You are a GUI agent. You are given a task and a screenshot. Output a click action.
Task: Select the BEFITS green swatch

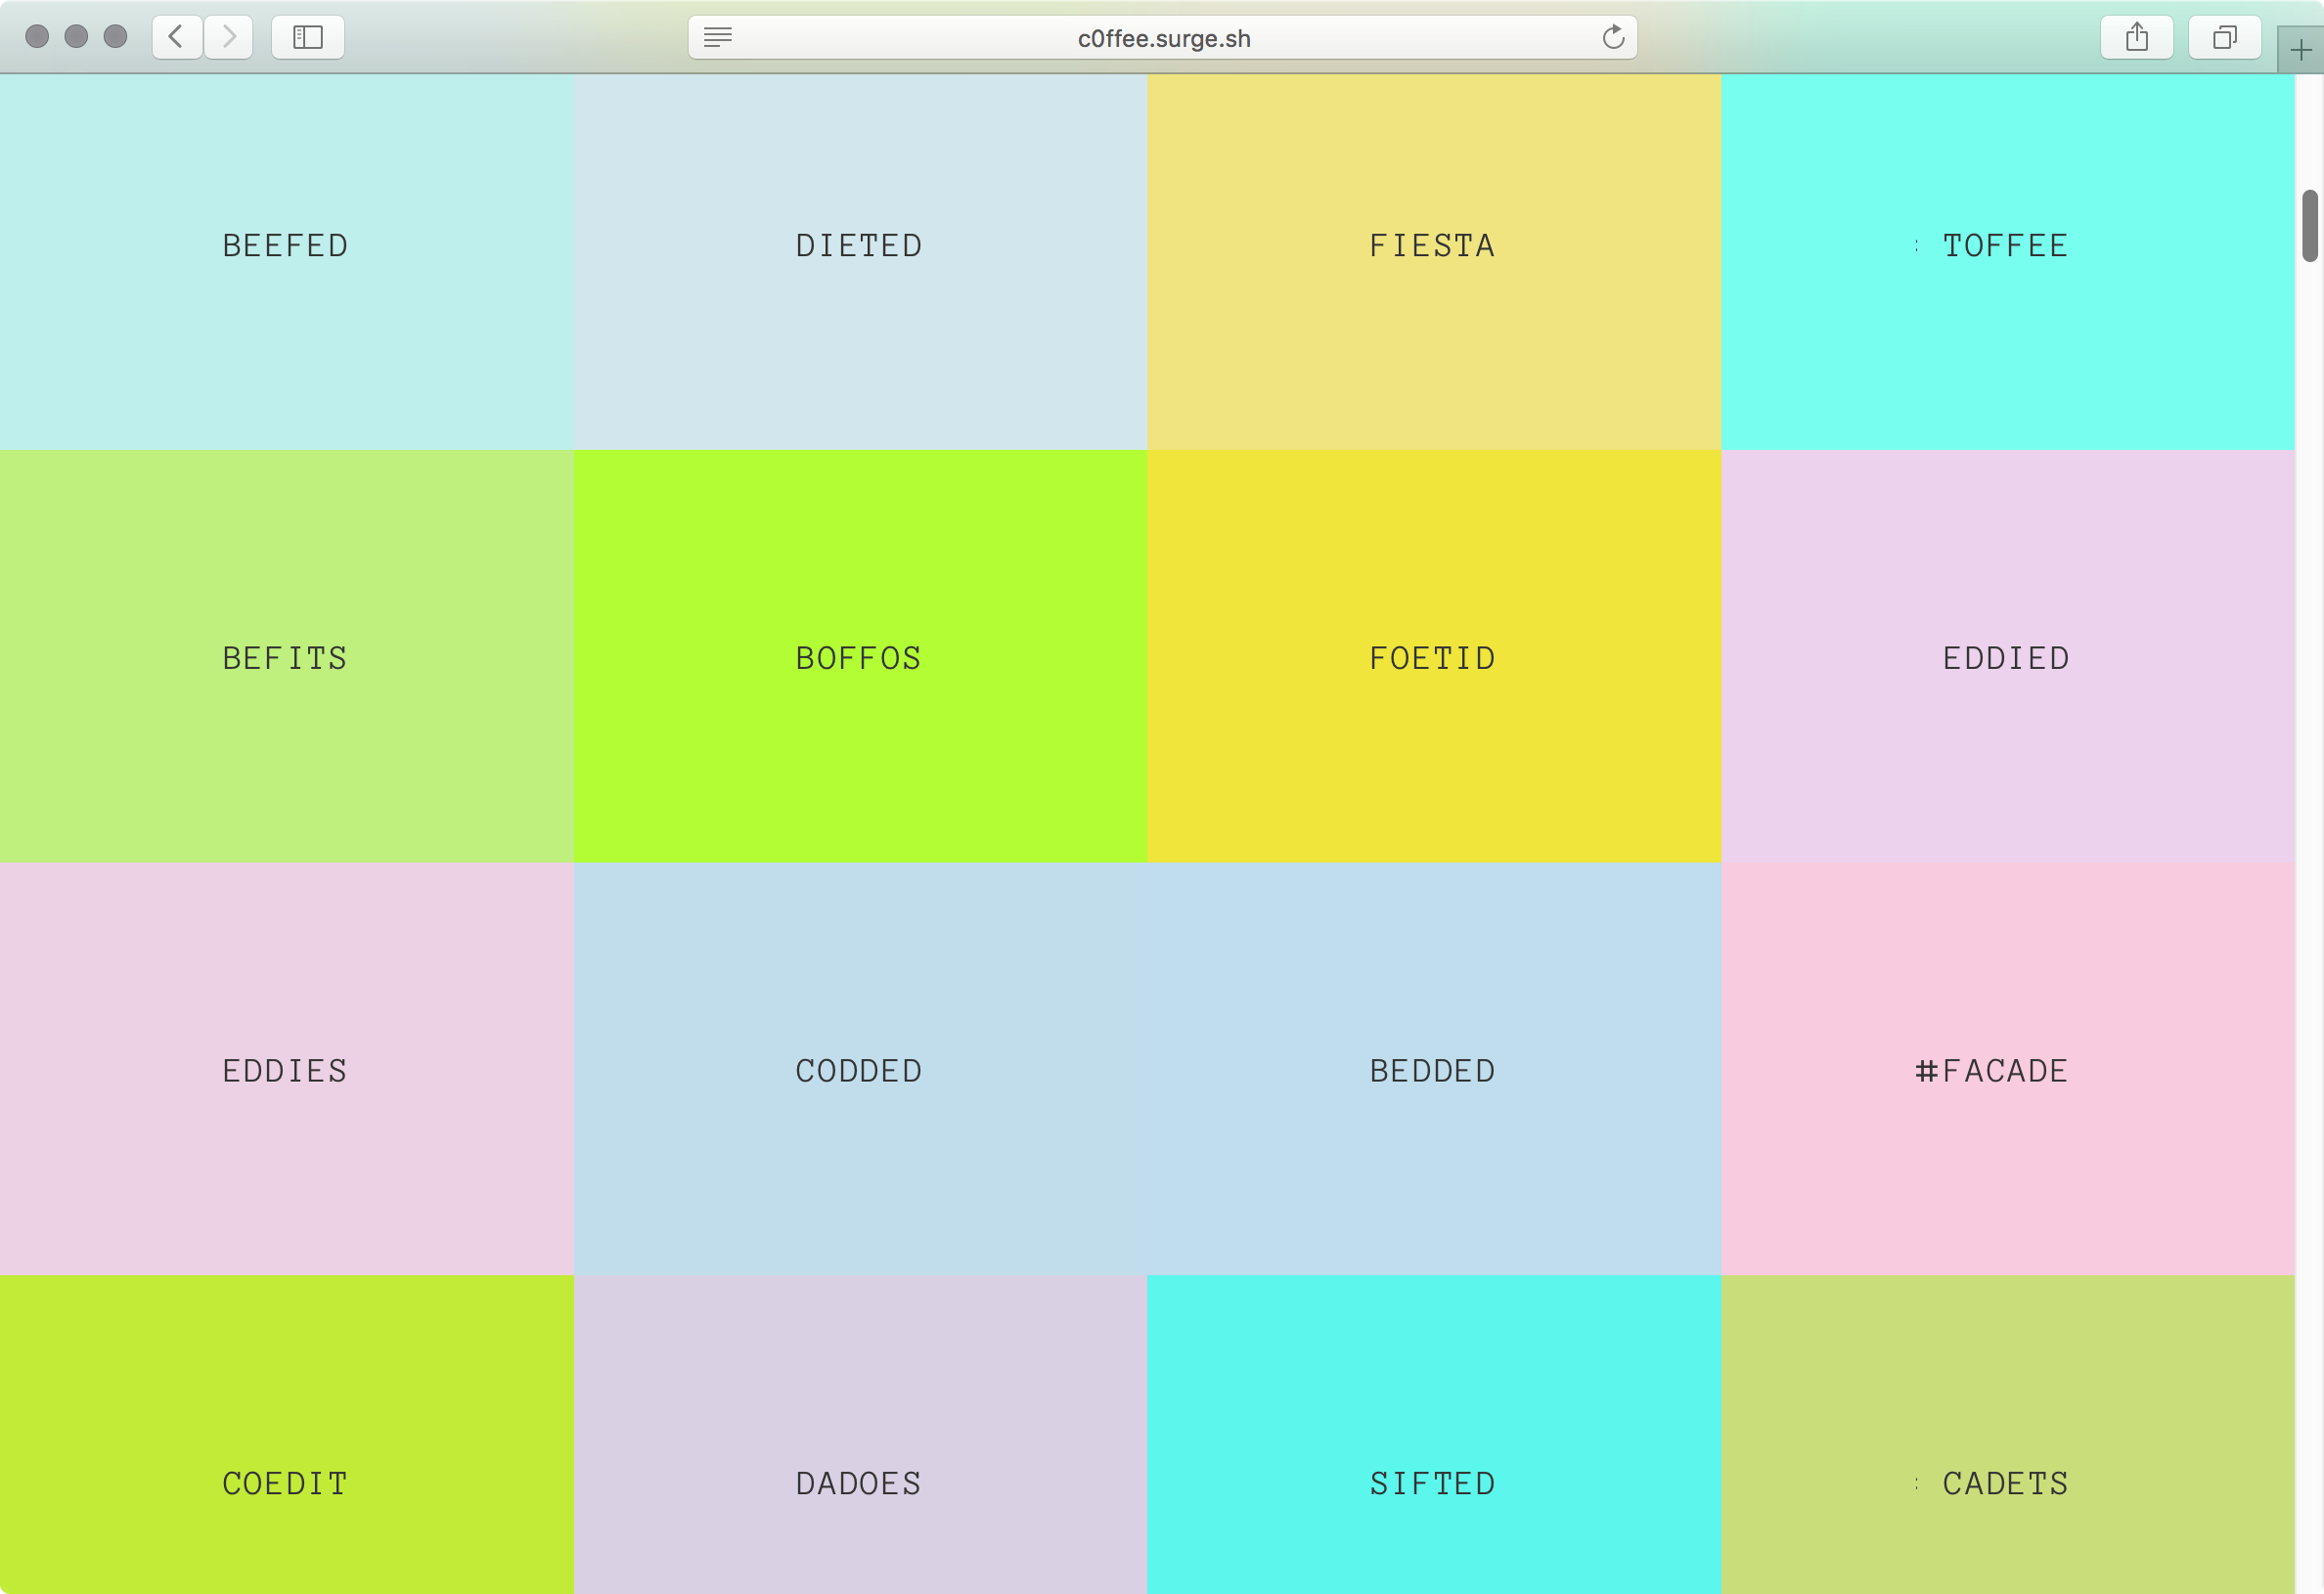click(287, 656)
